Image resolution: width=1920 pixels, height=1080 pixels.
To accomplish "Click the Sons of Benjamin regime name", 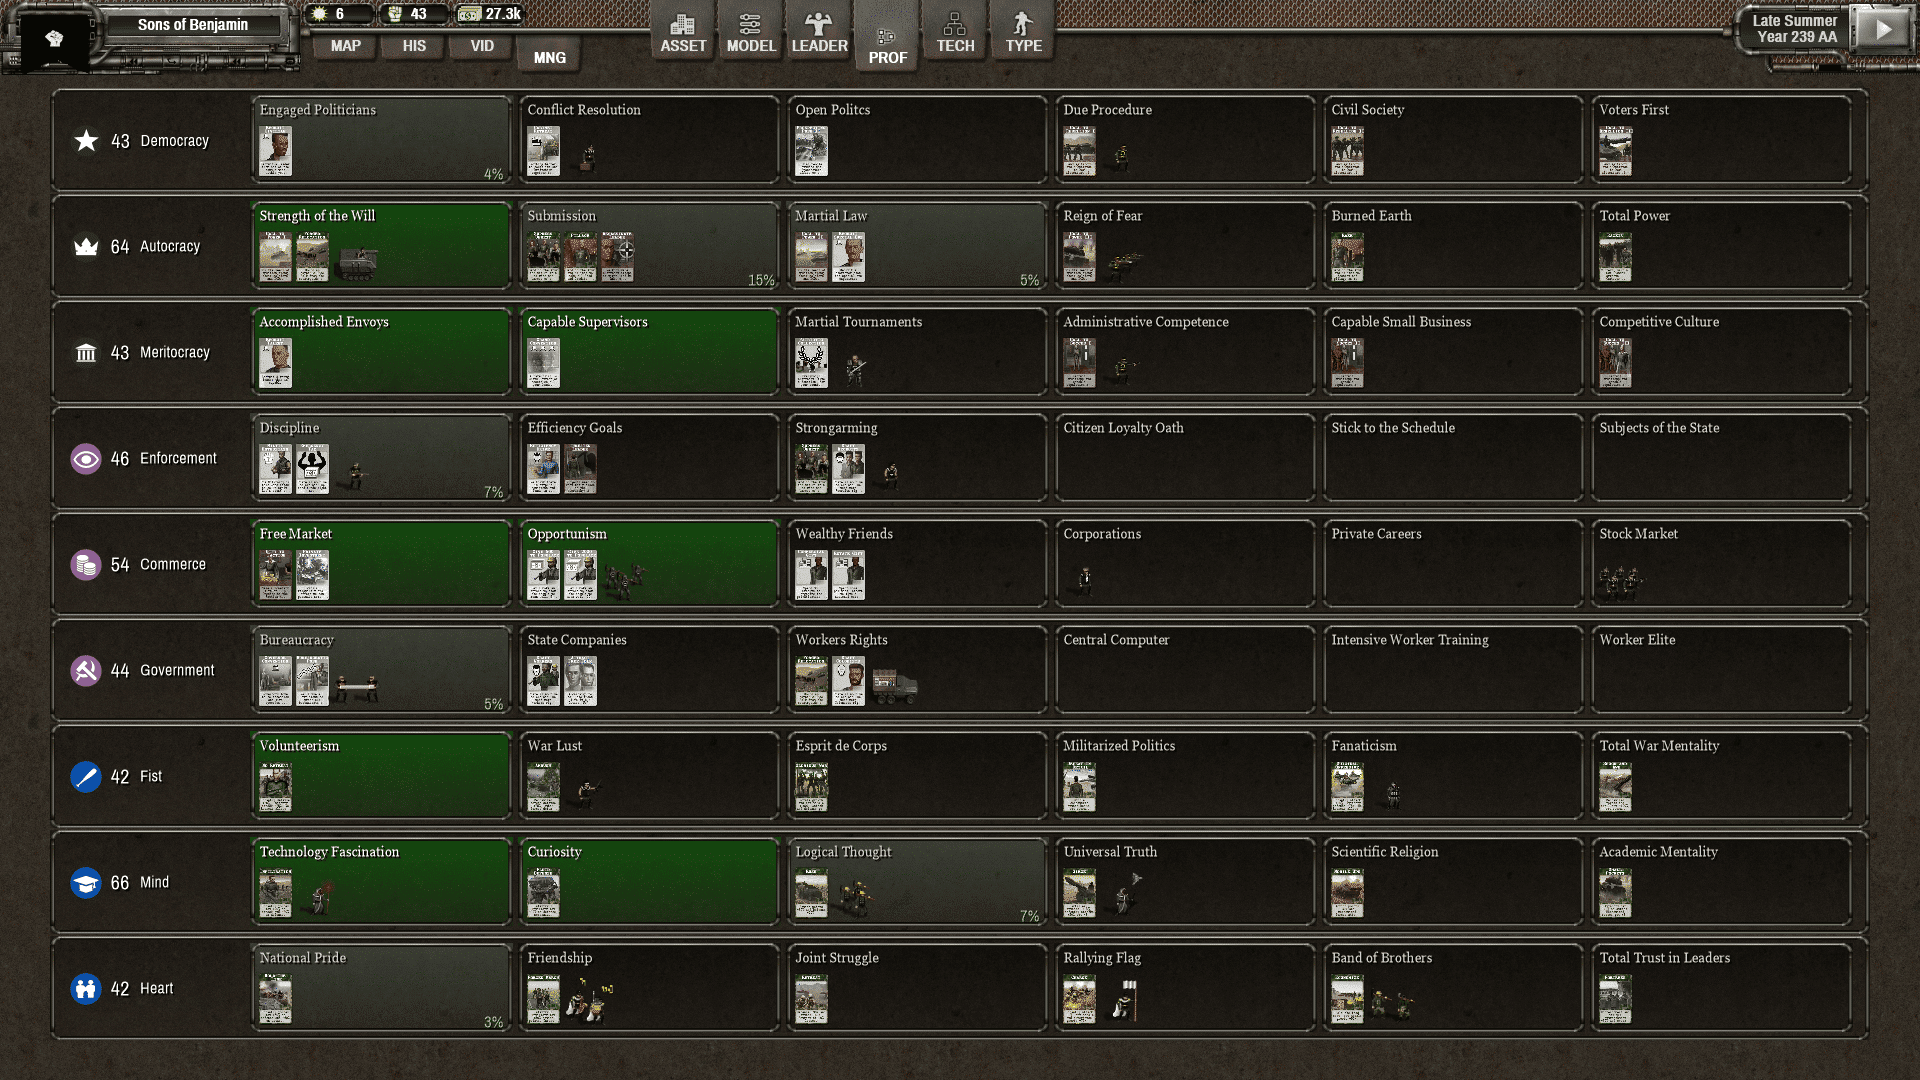I will 193,25.
